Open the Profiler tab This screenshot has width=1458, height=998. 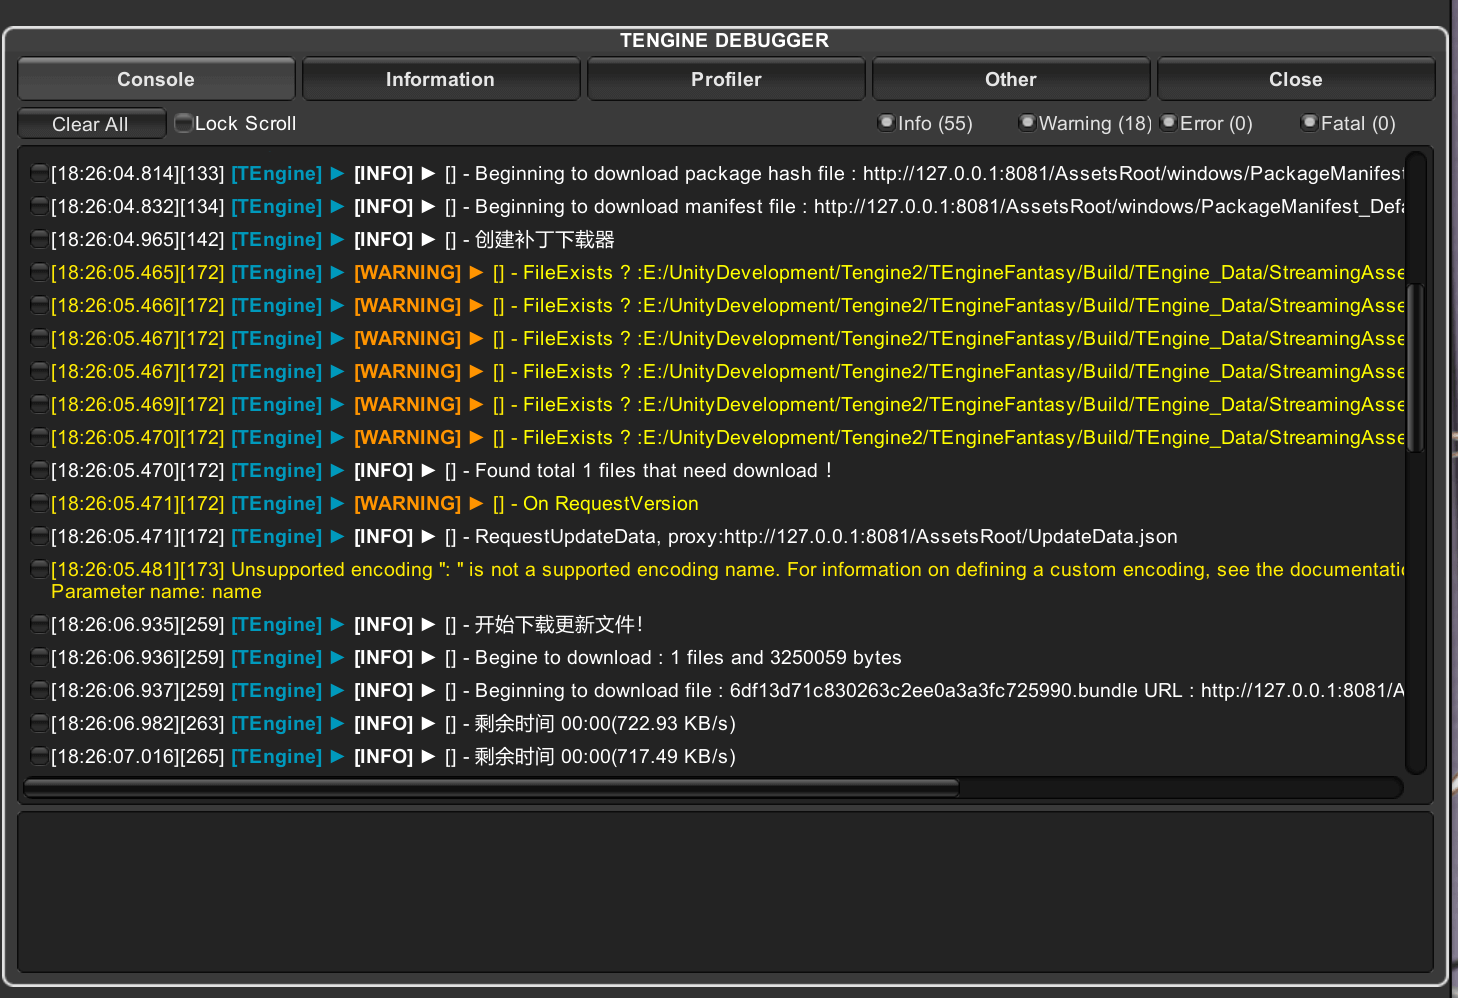click(x=726, y=79)
